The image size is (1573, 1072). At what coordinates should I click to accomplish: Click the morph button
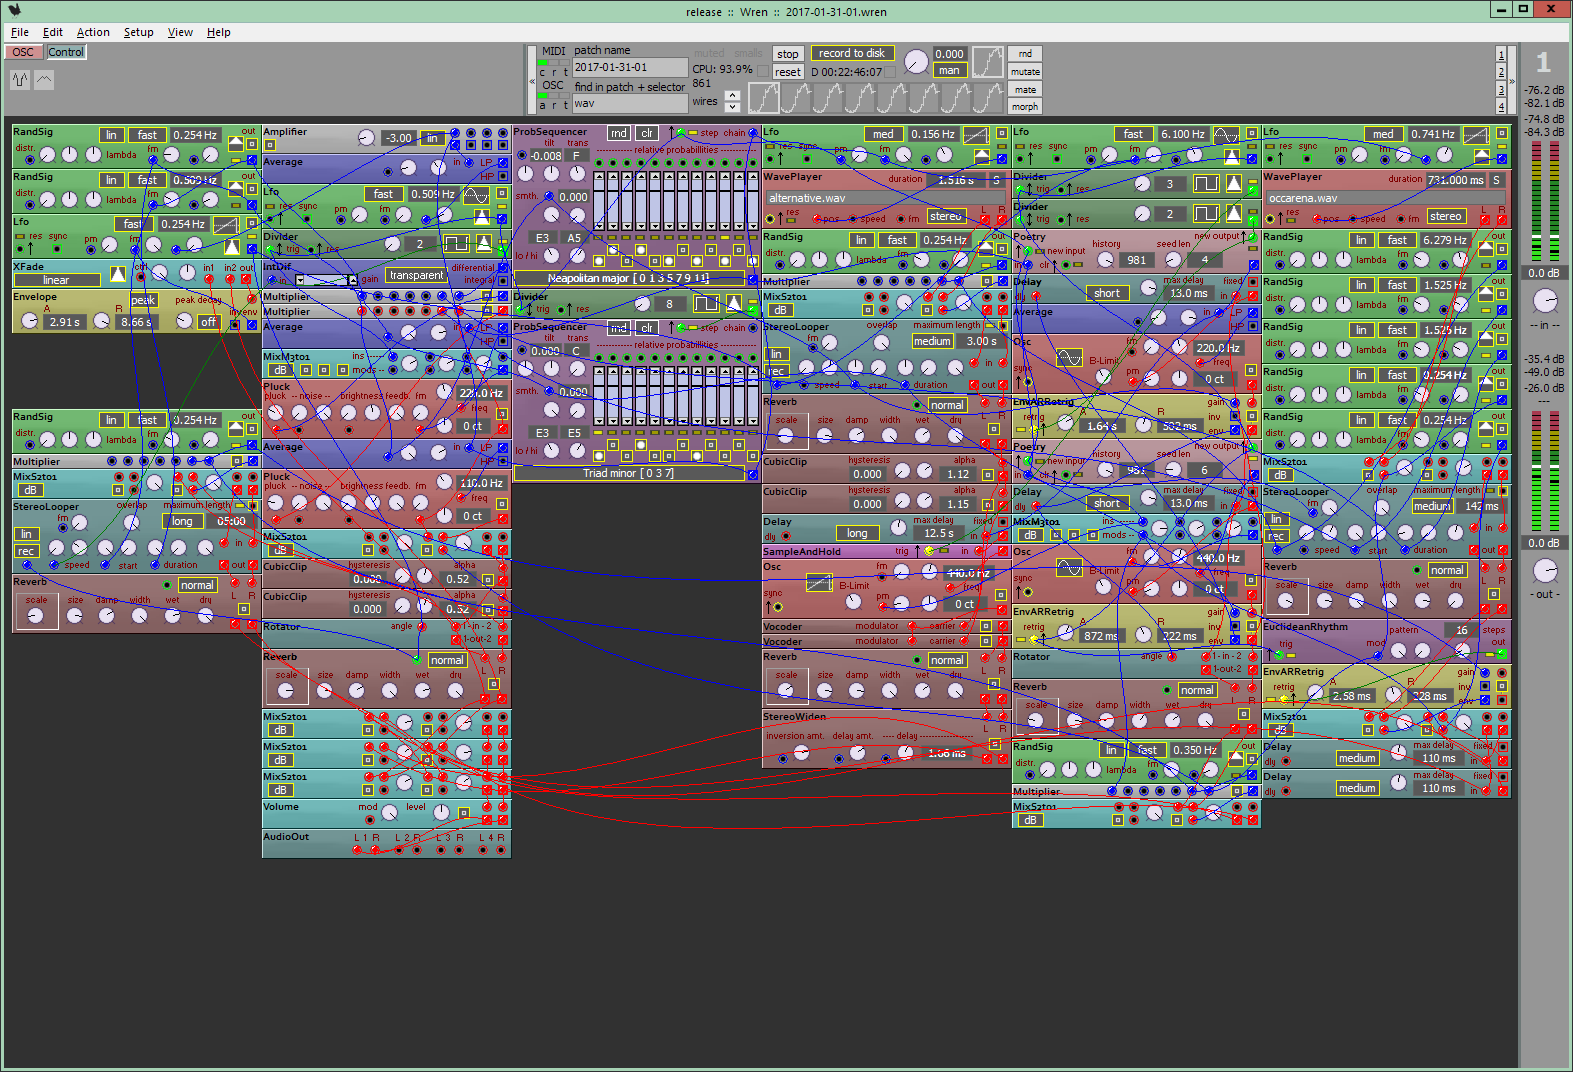coord(1025,106)
